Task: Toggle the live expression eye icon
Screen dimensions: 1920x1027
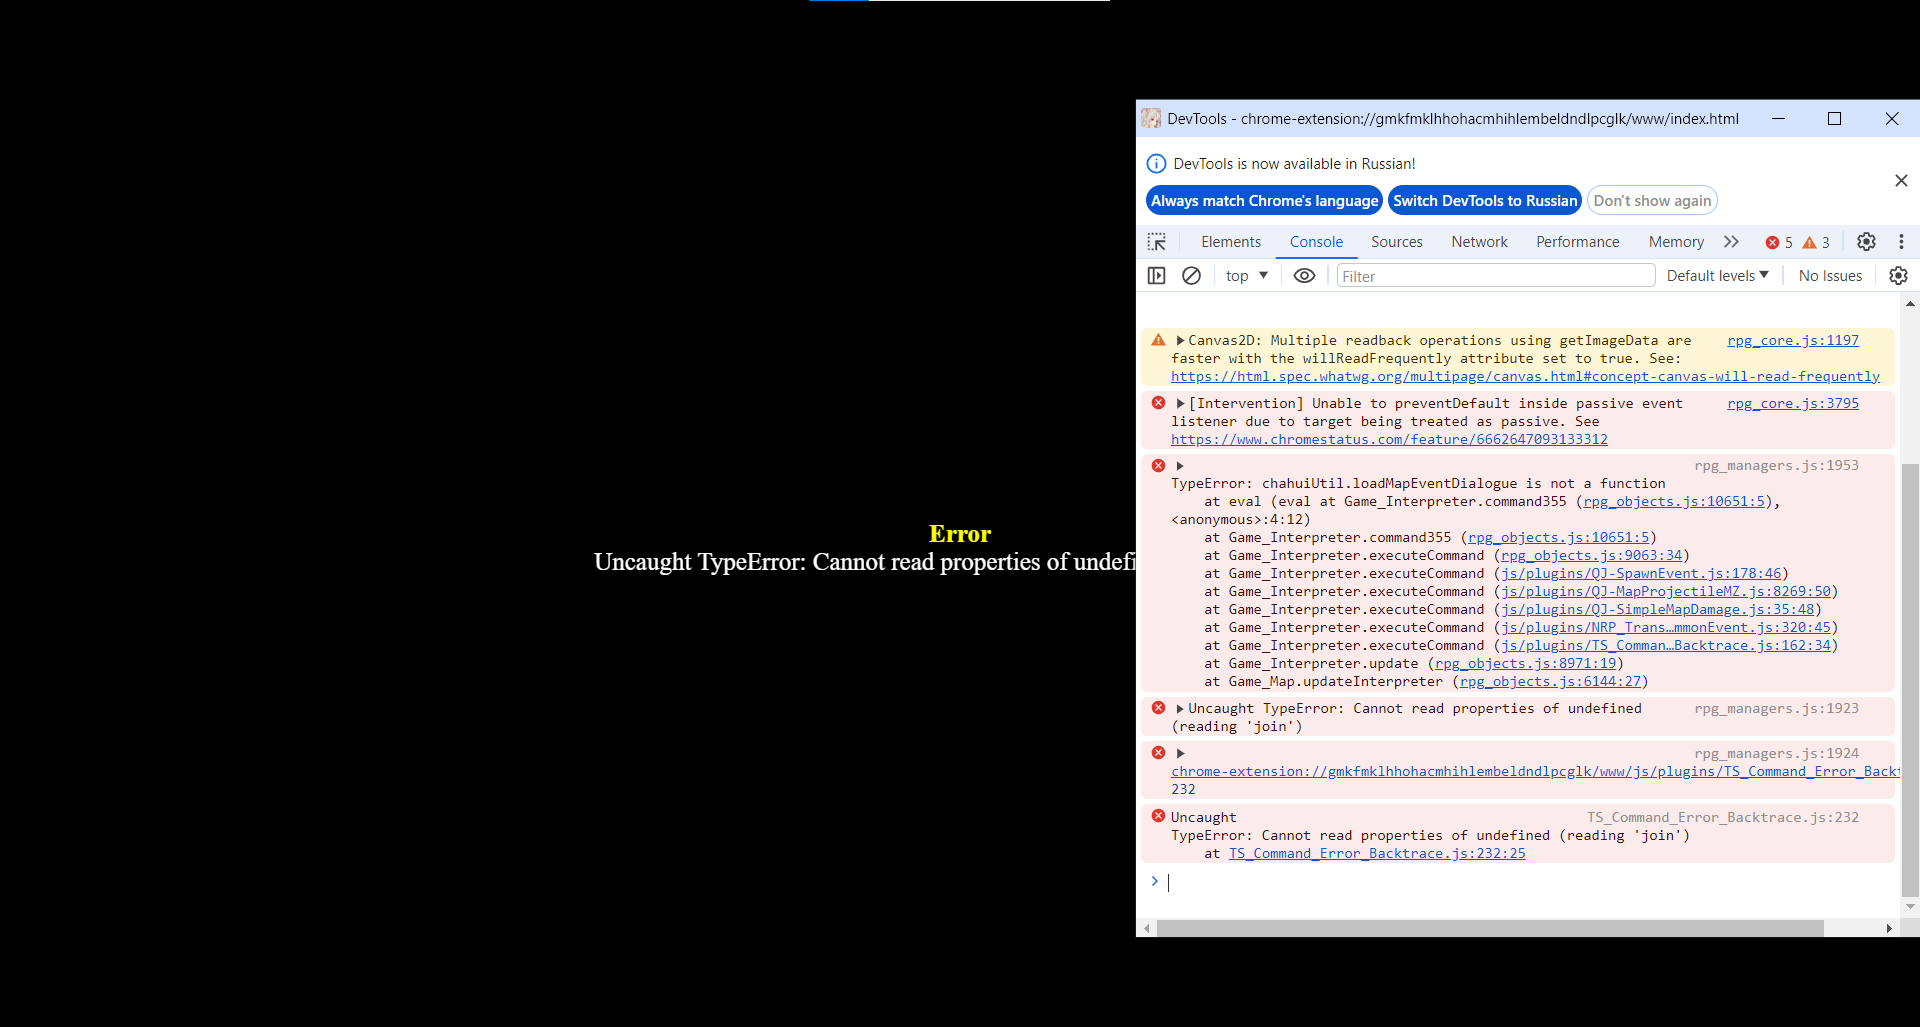Action: point(1304,276)
